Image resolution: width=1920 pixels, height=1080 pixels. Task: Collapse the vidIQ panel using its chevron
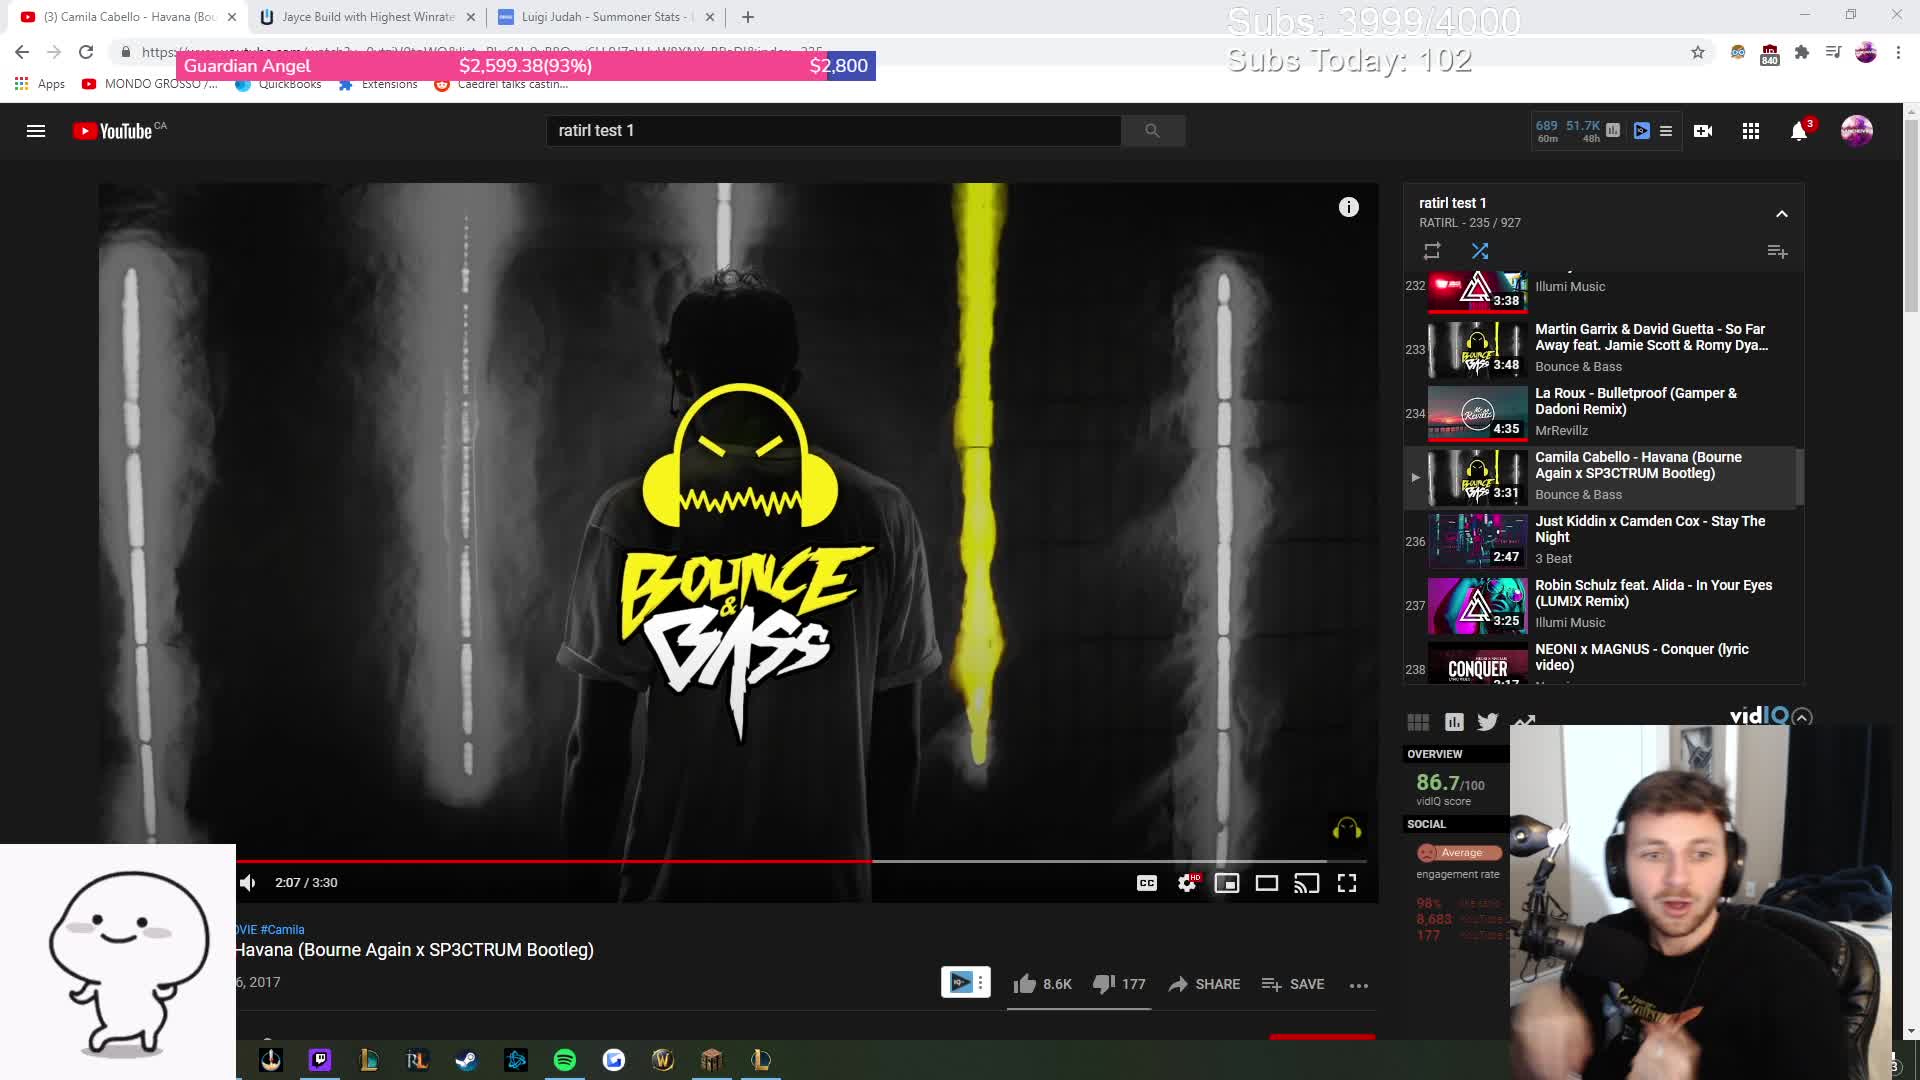[x=1802, y=717]
